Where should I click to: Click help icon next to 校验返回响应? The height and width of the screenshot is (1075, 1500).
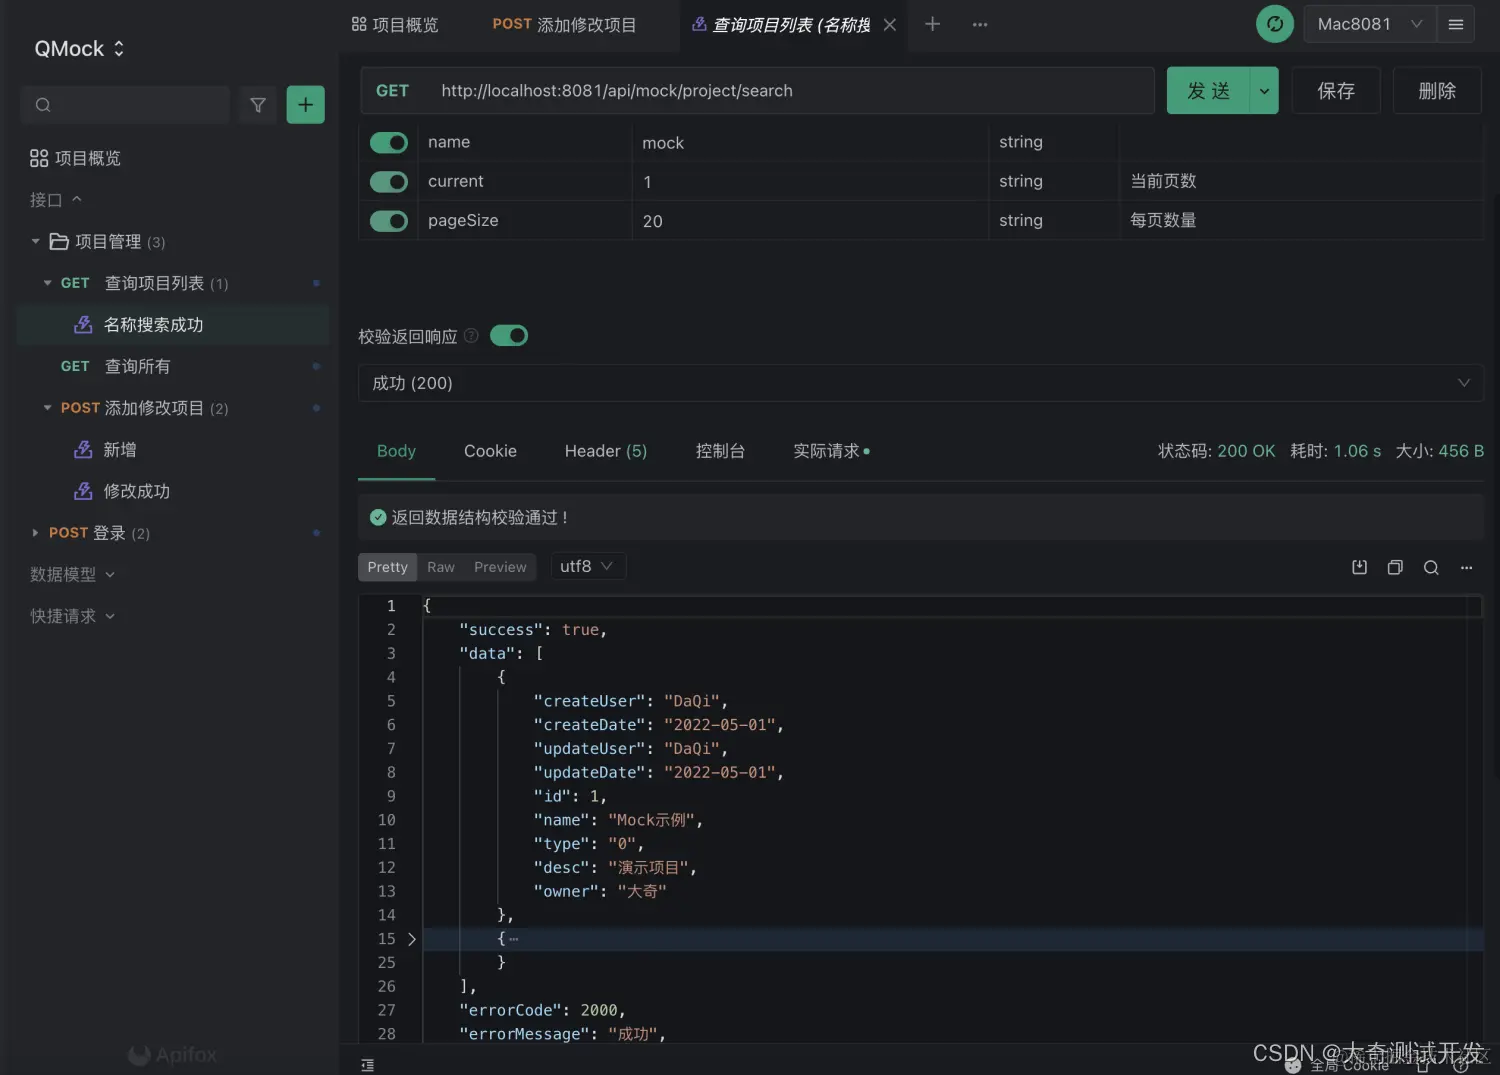click(471, 336)
